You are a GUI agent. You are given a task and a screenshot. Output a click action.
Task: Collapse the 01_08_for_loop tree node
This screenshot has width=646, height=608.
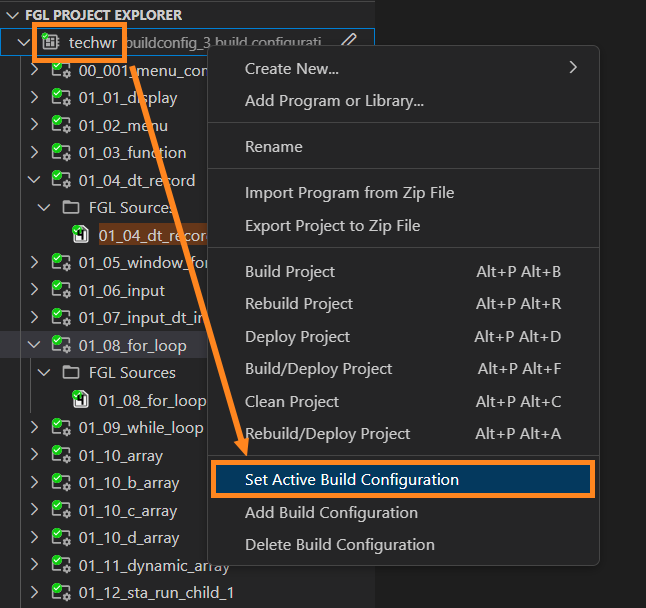[34, 346]
